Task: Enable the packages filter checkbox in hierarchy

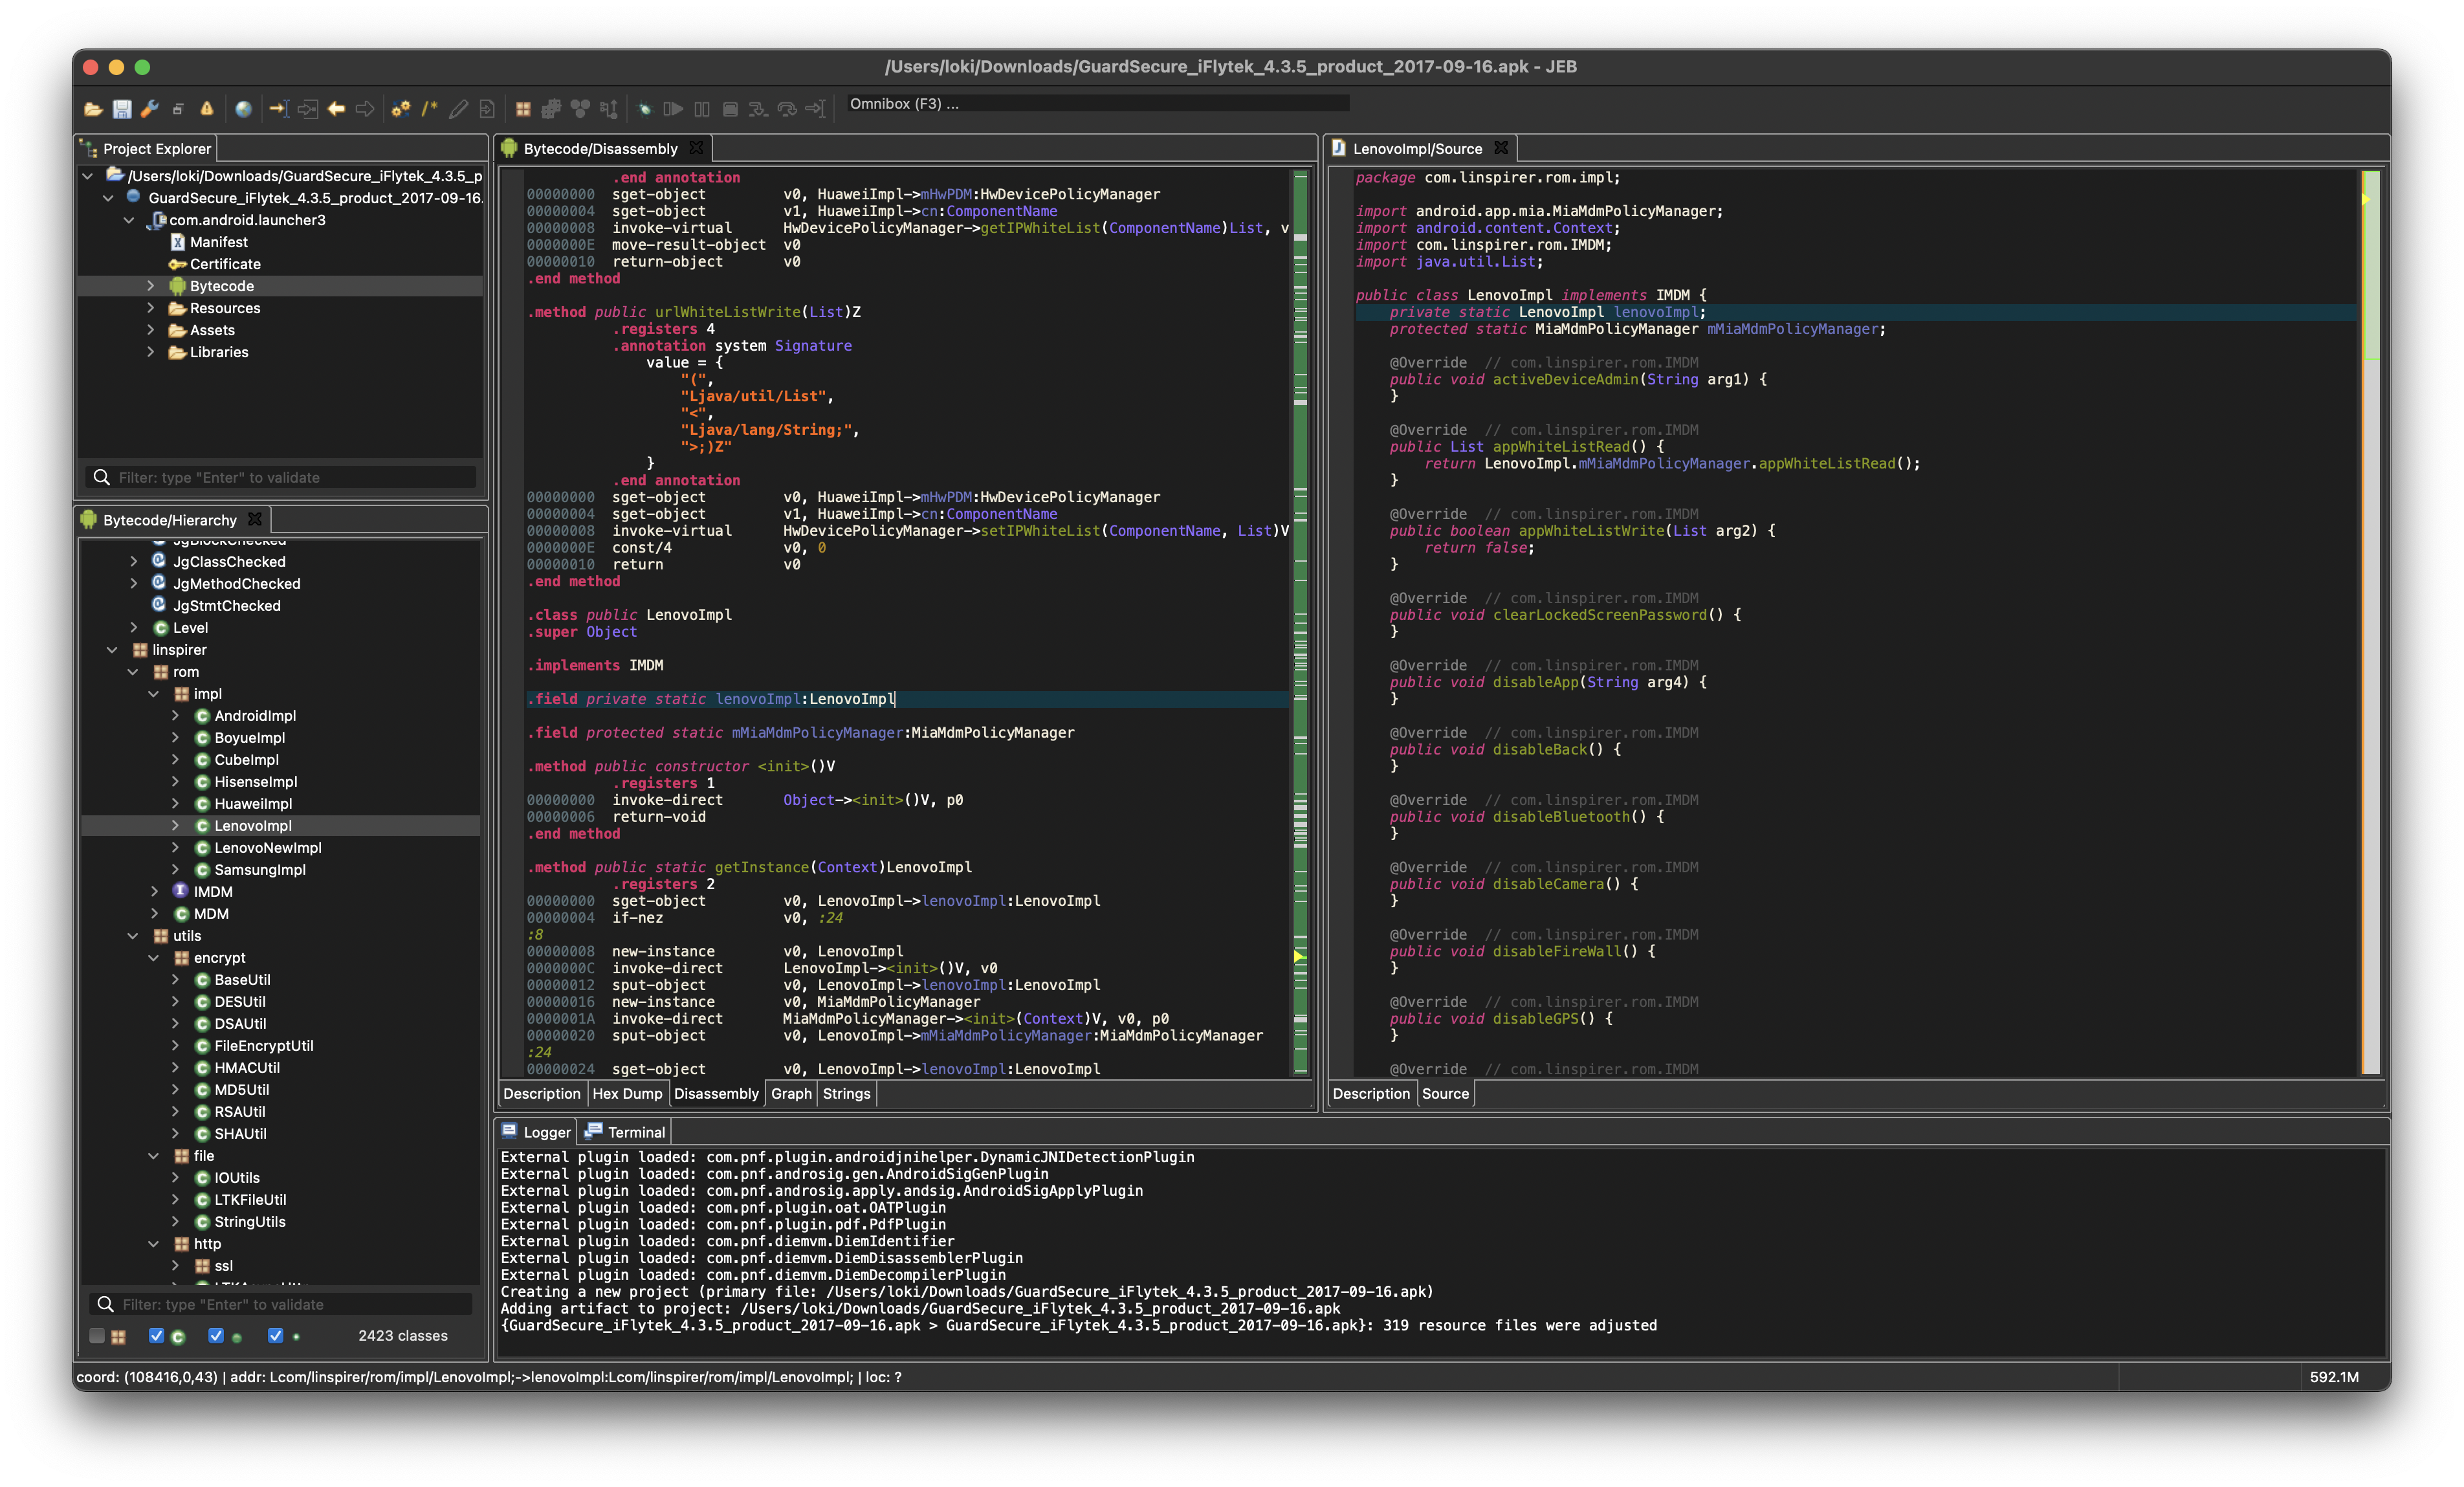Action: (x=97, y=1335)
